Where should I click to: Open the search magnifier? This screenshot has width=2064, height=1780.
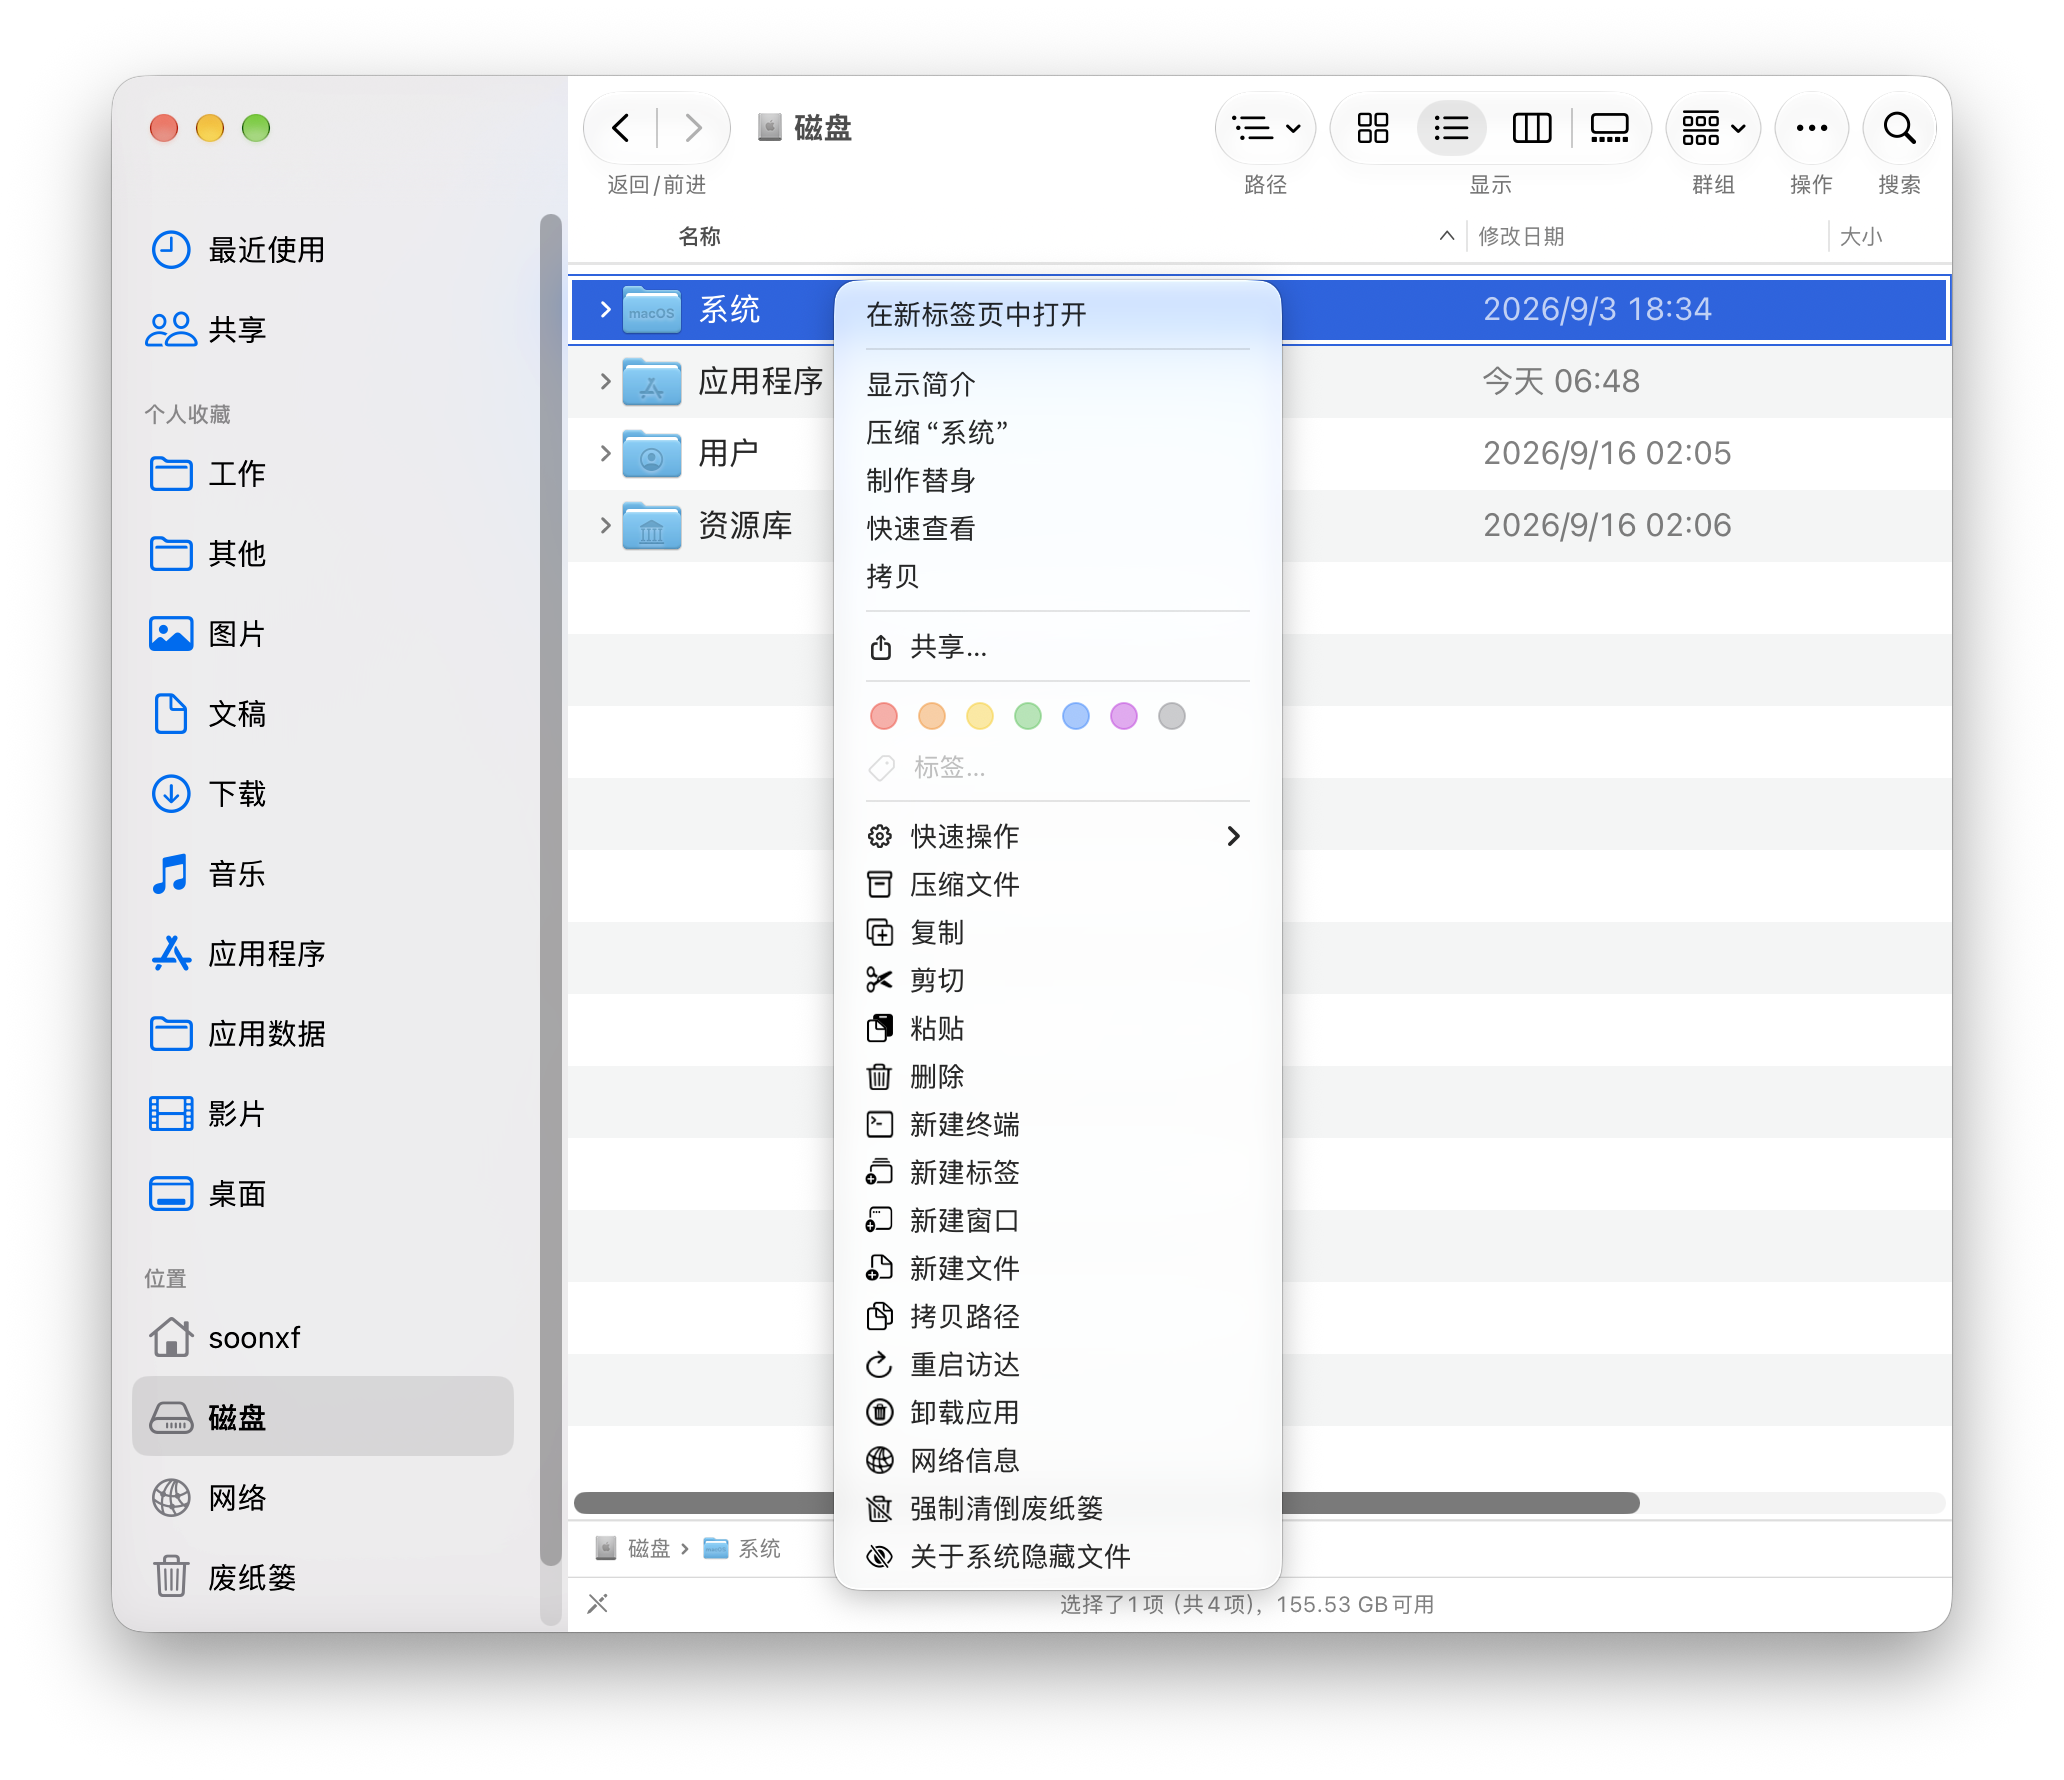tap(1899, 128)
